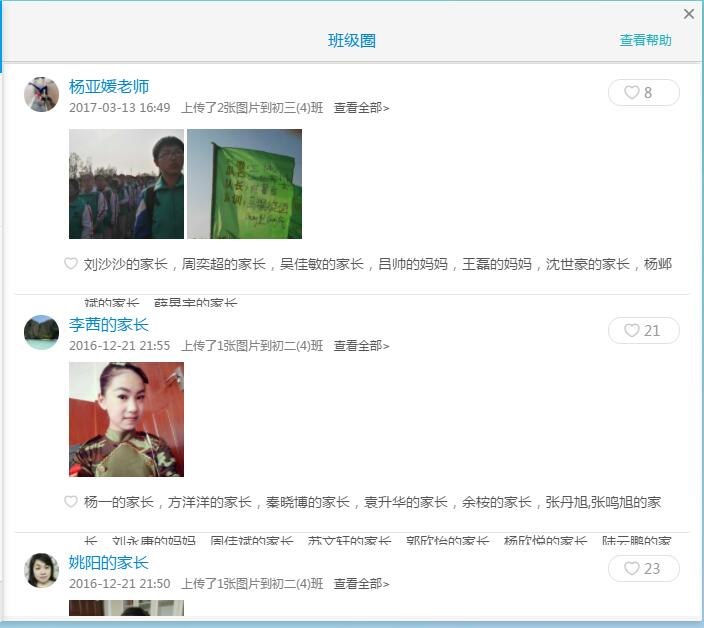Screen dimensions: 704x628
Task: Click 刘沙沙的家长 in the likers list
Action: pos(126,264)
